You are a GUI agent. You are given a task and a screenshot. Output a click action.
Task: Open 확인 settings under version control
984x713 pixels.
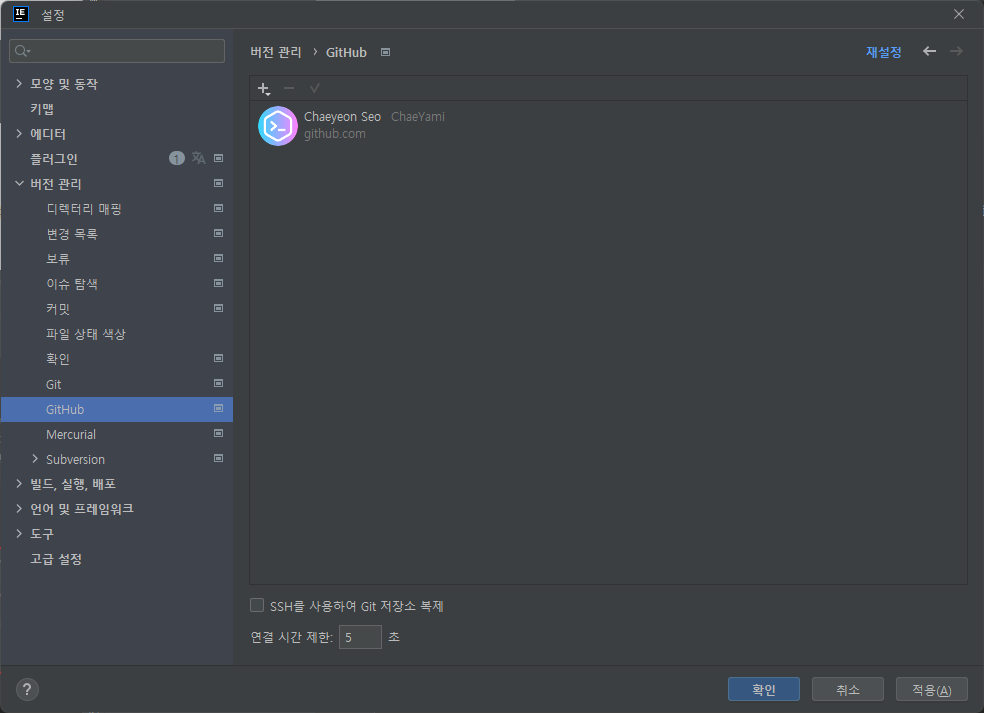coord(58,359)
